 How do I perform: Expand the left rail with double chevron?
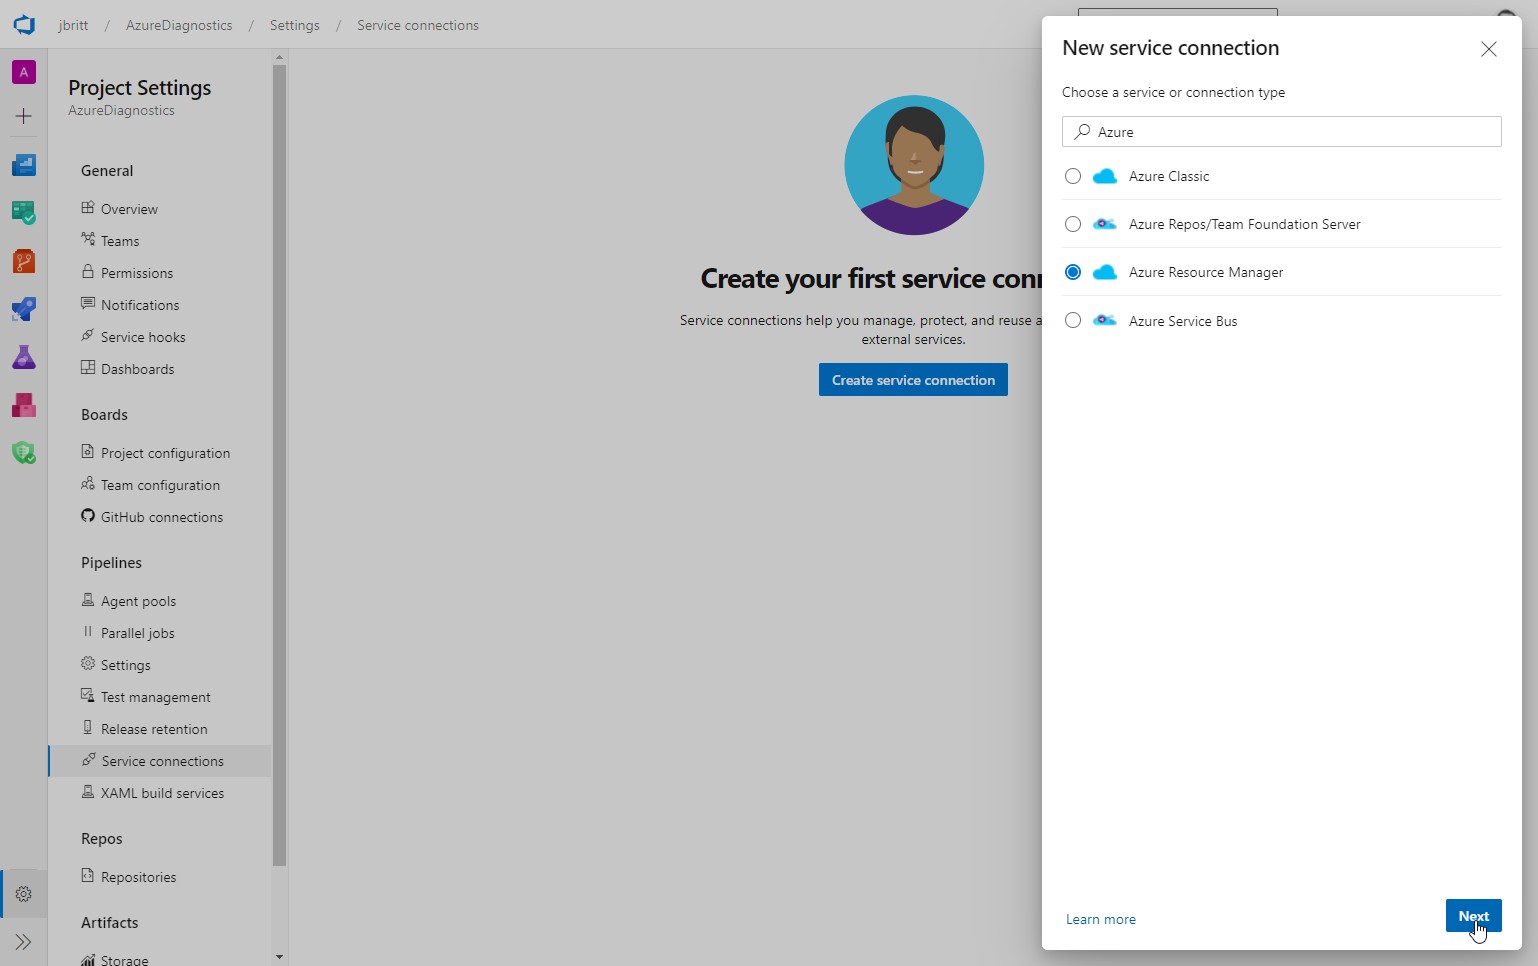point(24,942)
